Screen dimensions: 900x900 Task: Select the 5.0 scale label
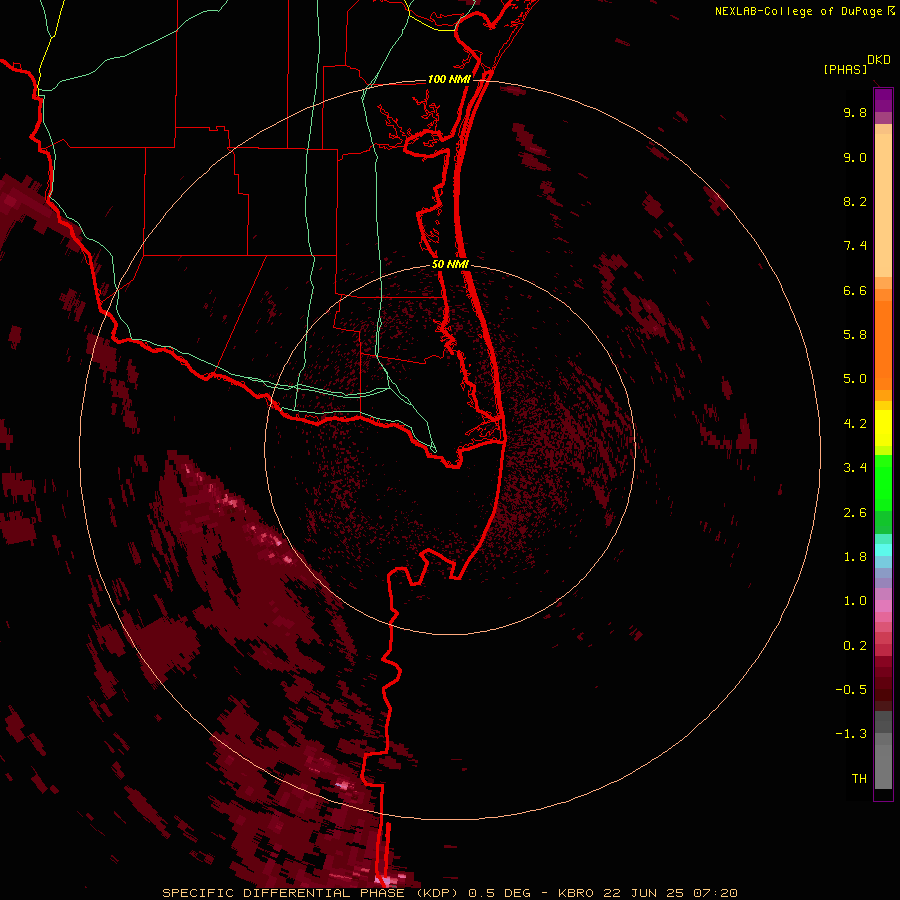point(855,379)
